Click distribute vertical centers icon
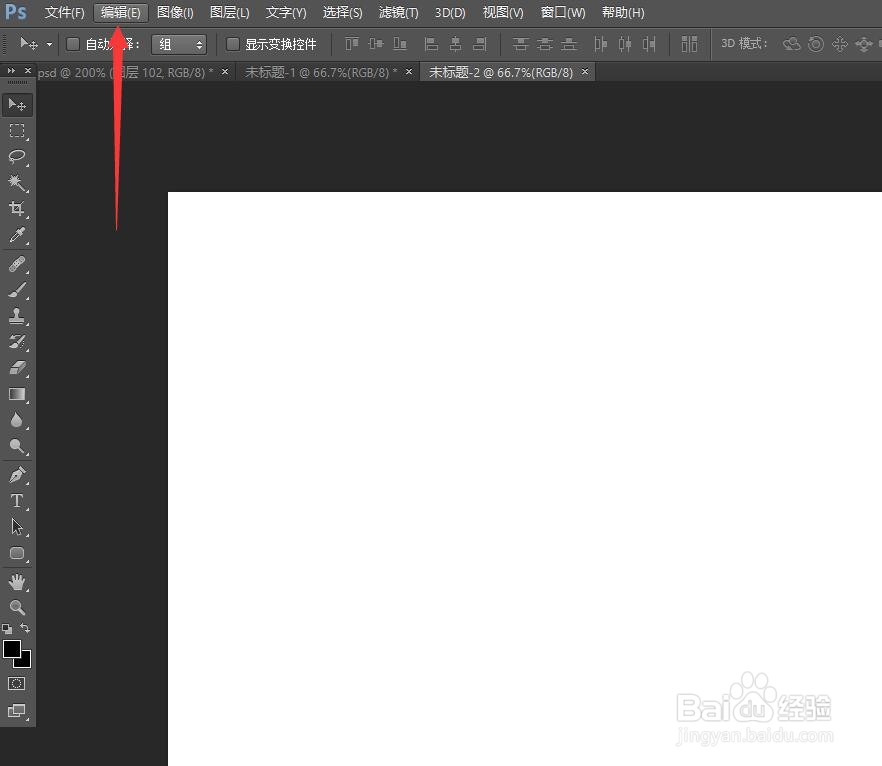 544,44
